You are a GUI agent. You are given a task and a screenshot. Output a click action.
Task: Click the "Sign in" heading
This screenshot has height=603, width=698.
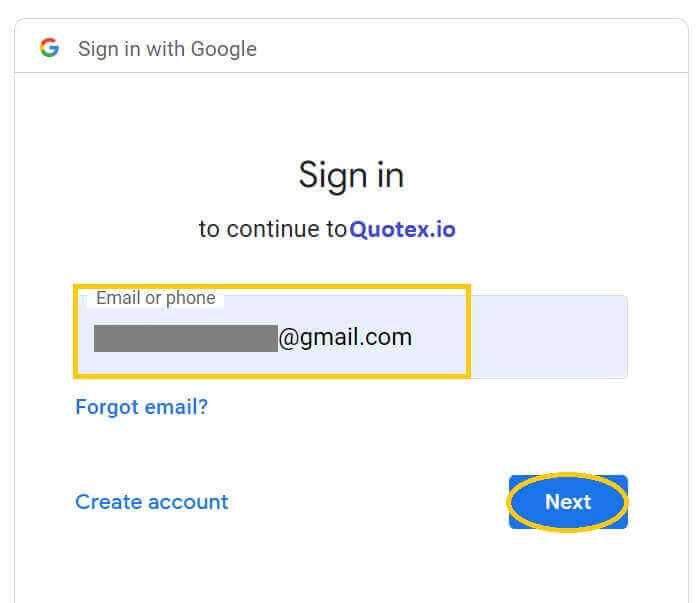pyautogui.click(x=350, y=176)
